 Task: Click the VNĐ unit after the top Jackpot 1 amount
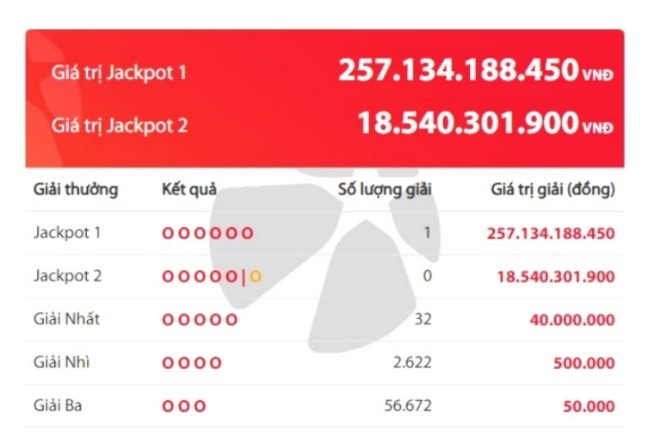click(597, 74)
